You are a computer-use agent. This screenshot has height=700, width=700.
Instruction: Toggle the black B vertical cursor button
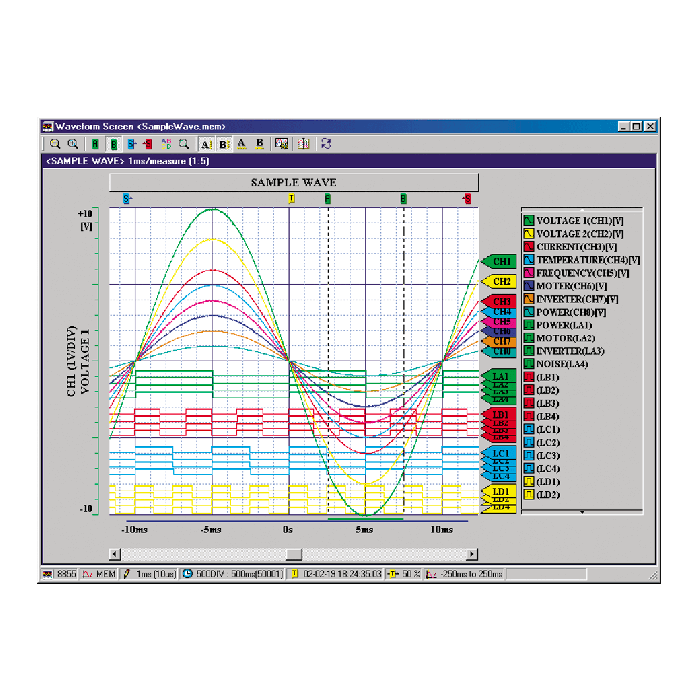click(x=224, y=144)
